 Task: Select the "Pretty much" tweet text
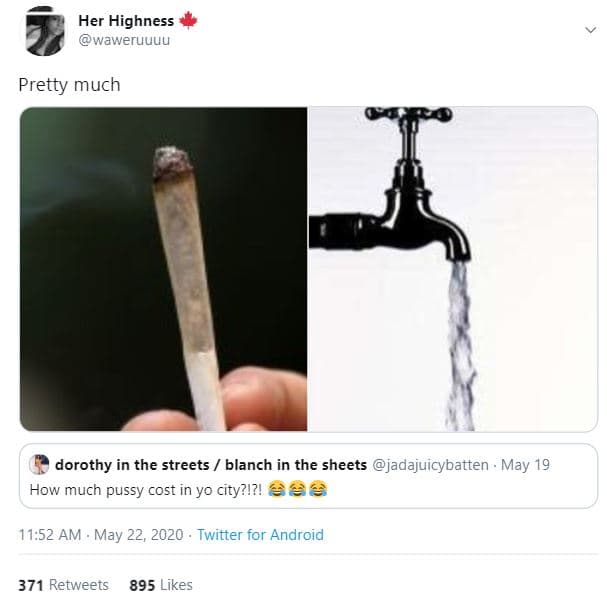click(x=69, y=85)
